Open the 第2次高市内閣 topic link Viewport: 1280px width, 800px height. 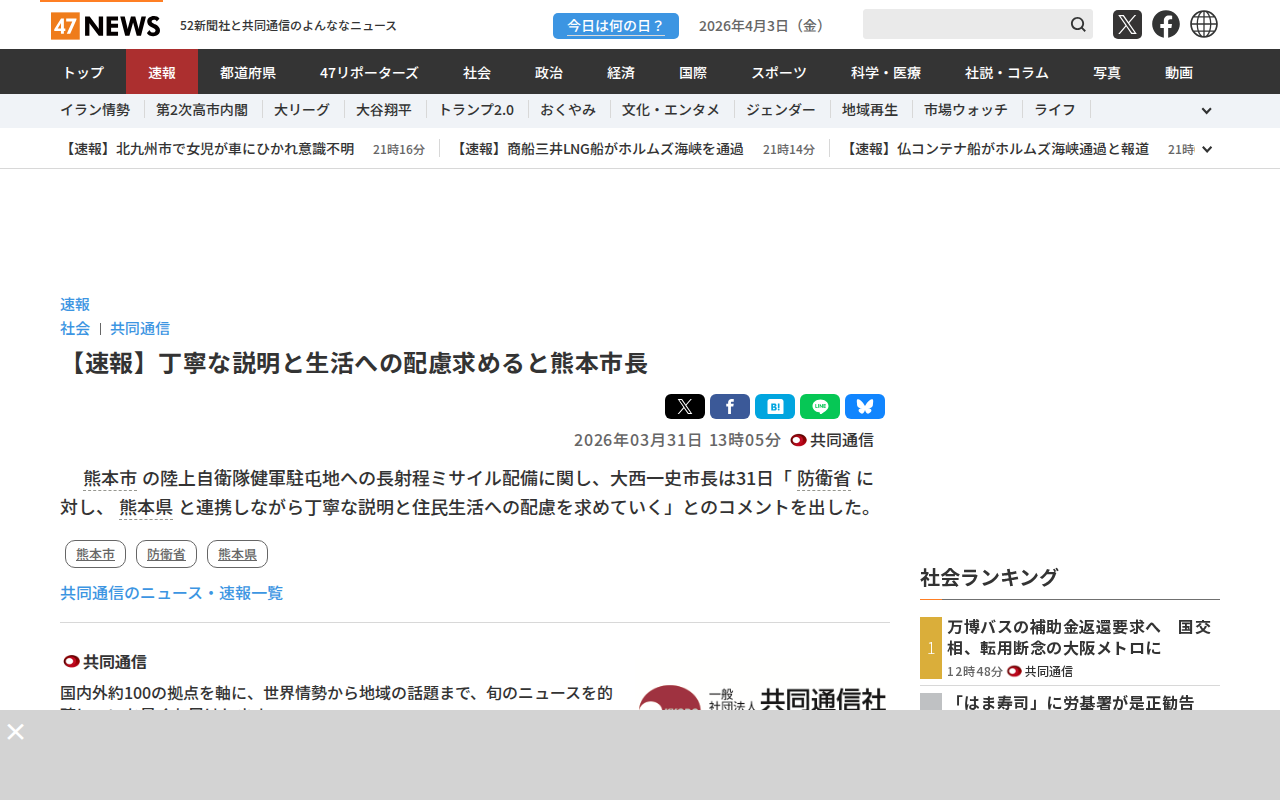(202, 110)
